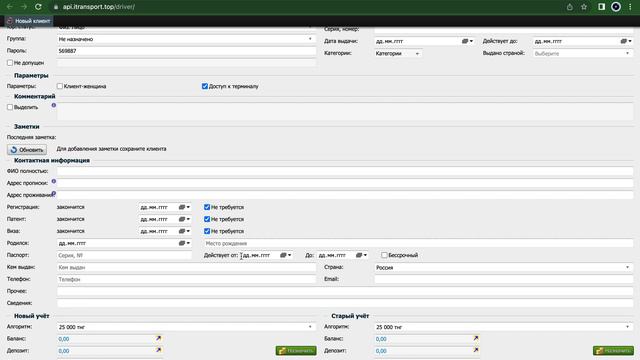Open calendar icon in Виза row
640x360 pixels.
pyautogui.click(x=184, y=231)
